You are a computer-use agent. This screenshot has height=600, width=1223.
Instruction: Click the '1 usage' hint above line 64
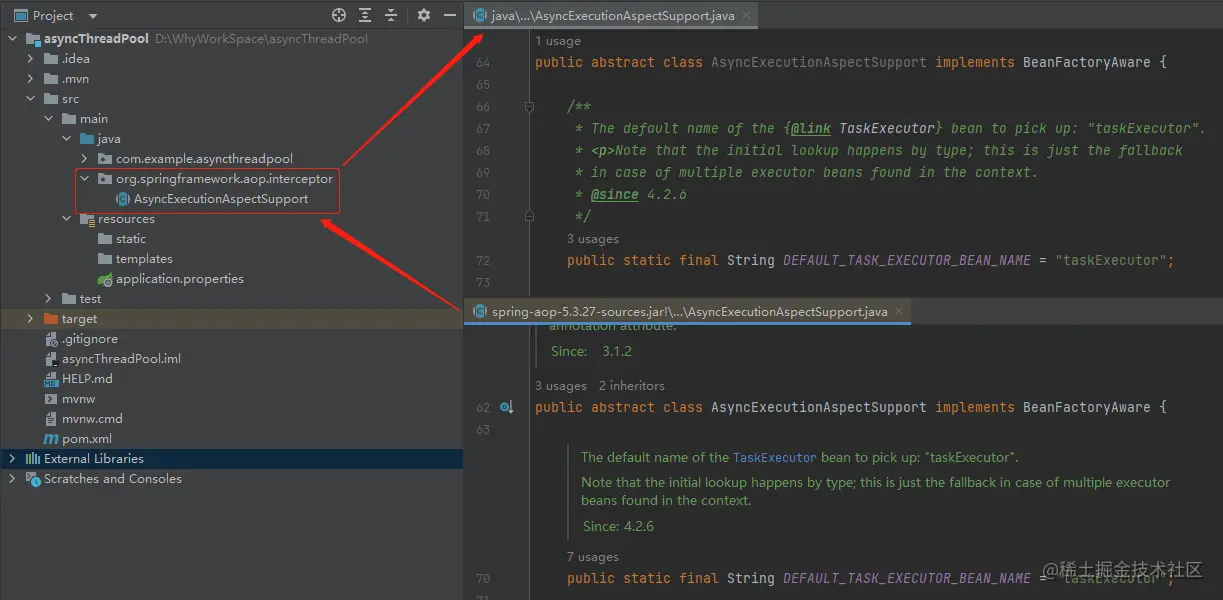click(x=558, y=41)
